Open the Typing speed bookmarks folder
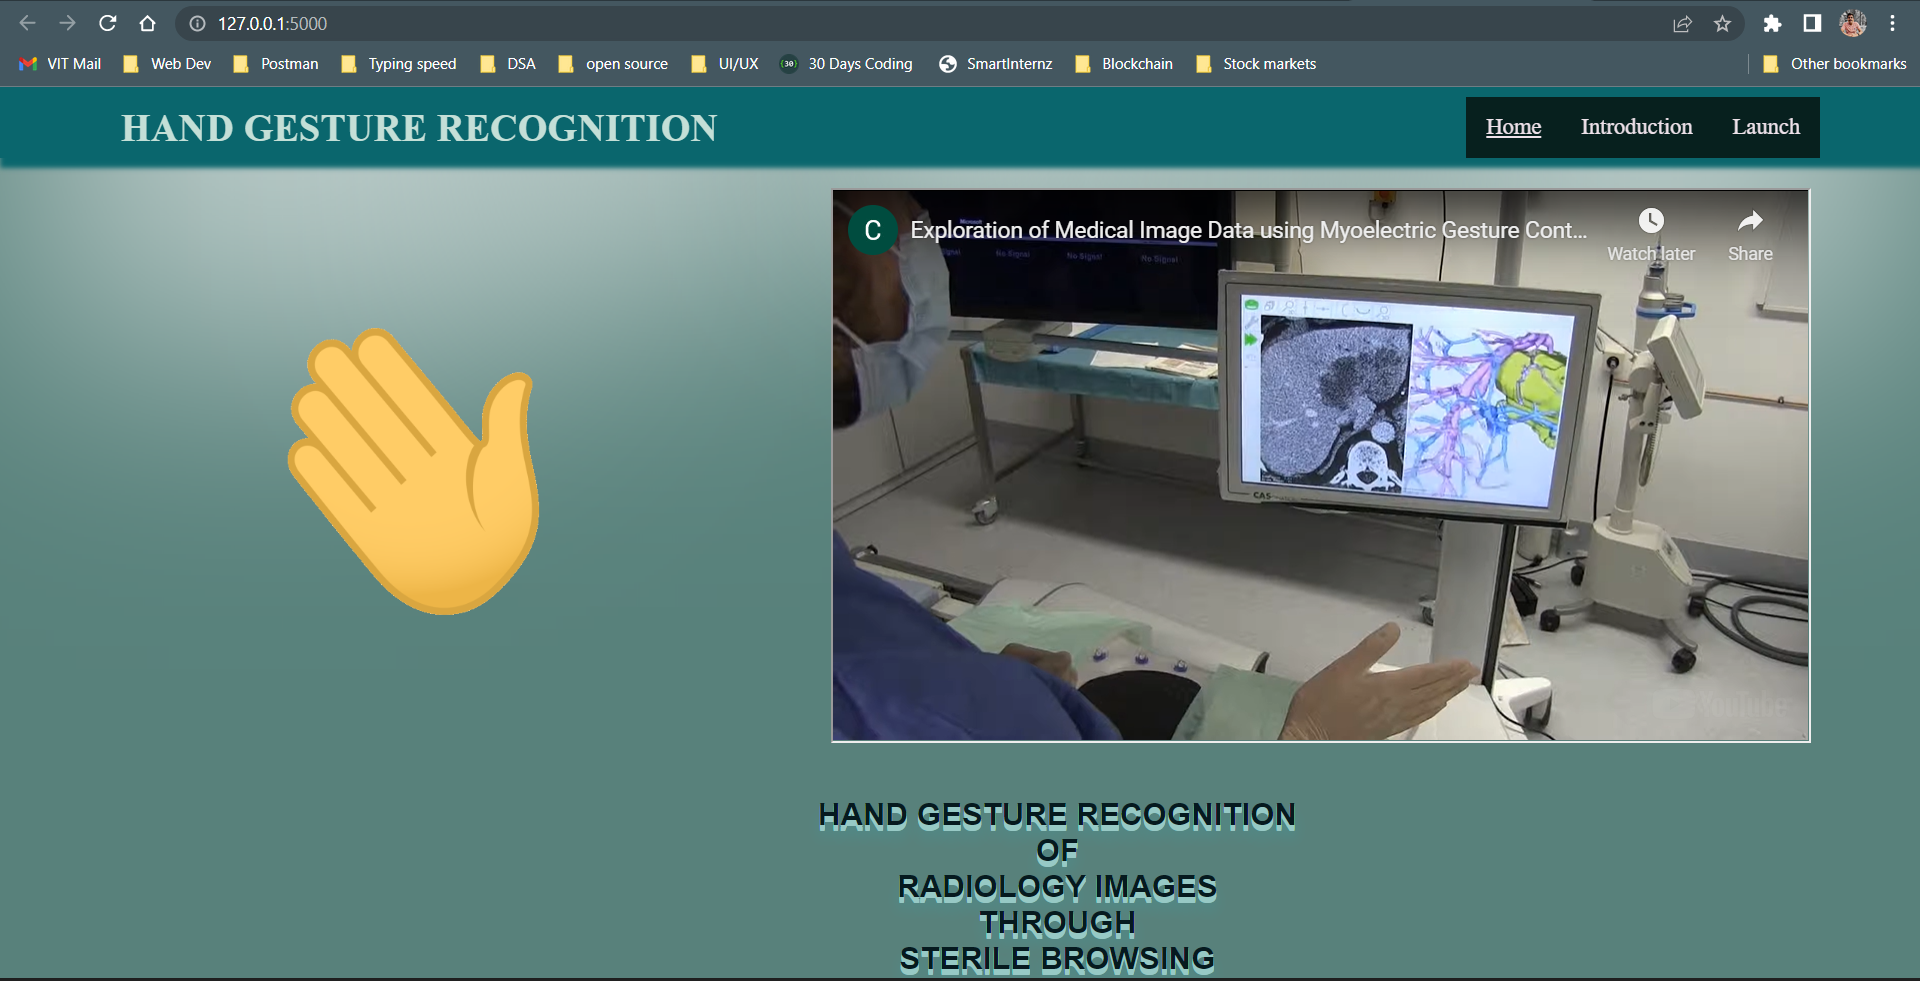The width and height of the screenshot is (1920, 981). click(399, 64)
